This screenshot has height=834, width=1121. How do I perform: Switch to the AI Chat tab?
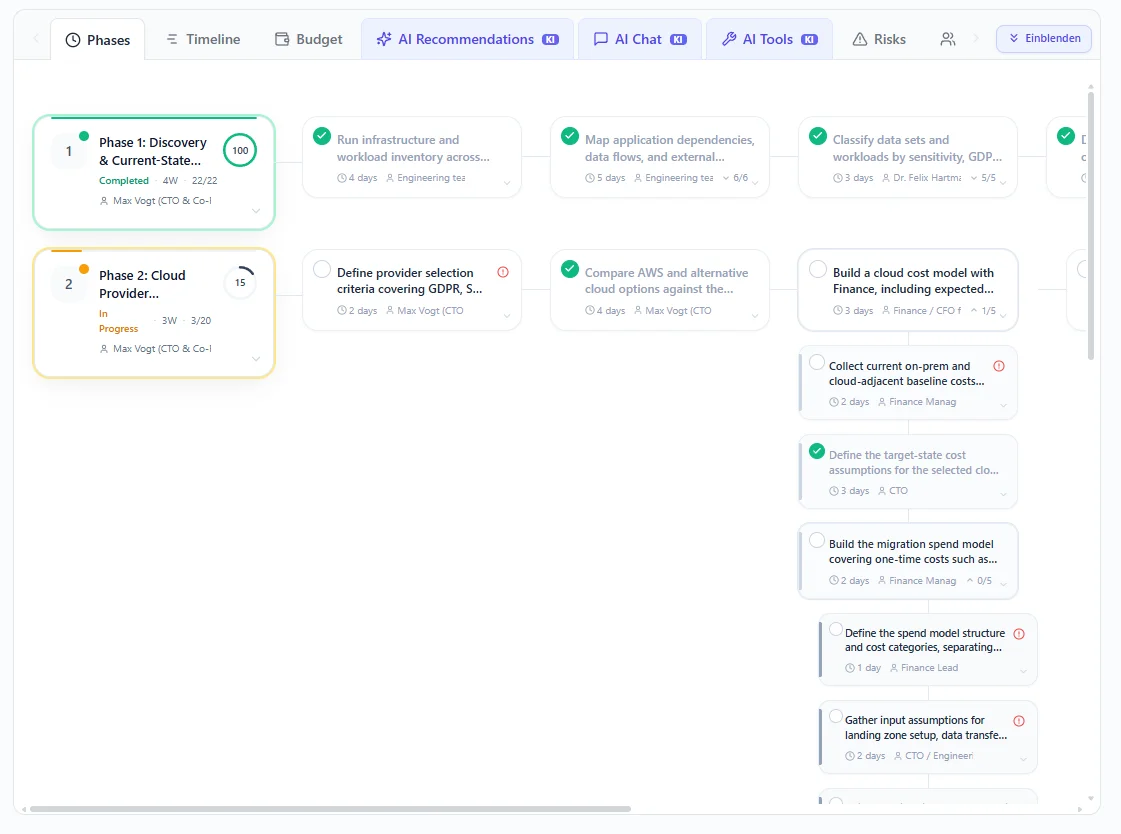coord(640,39)
